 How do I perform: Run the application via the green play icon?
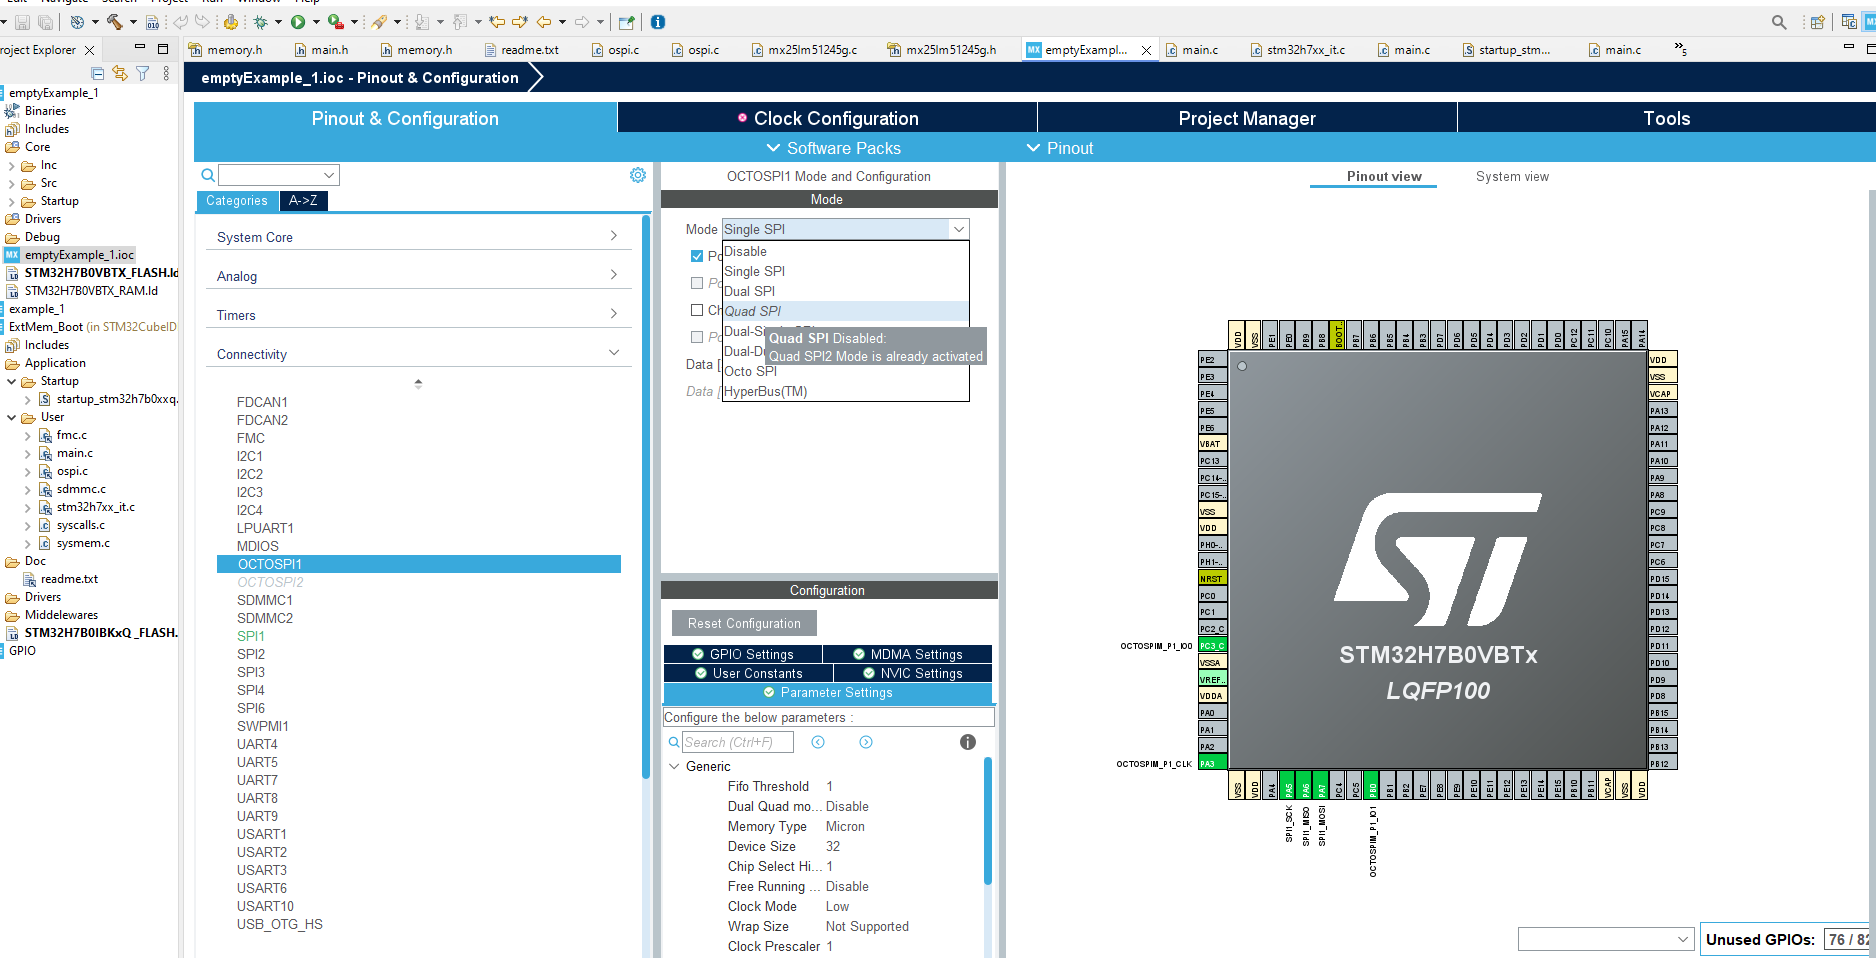click(x=298, y=21)
